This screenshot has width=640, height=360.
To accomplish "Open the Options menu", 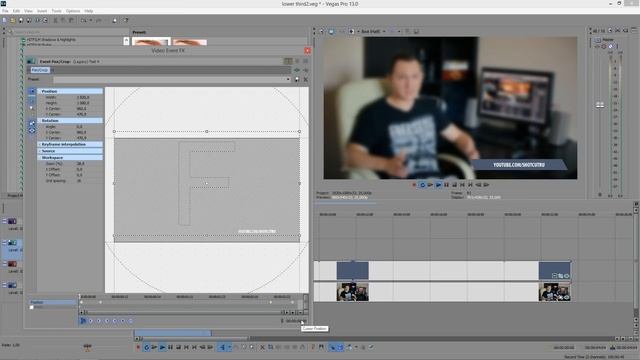I will (x=73, y=11).
